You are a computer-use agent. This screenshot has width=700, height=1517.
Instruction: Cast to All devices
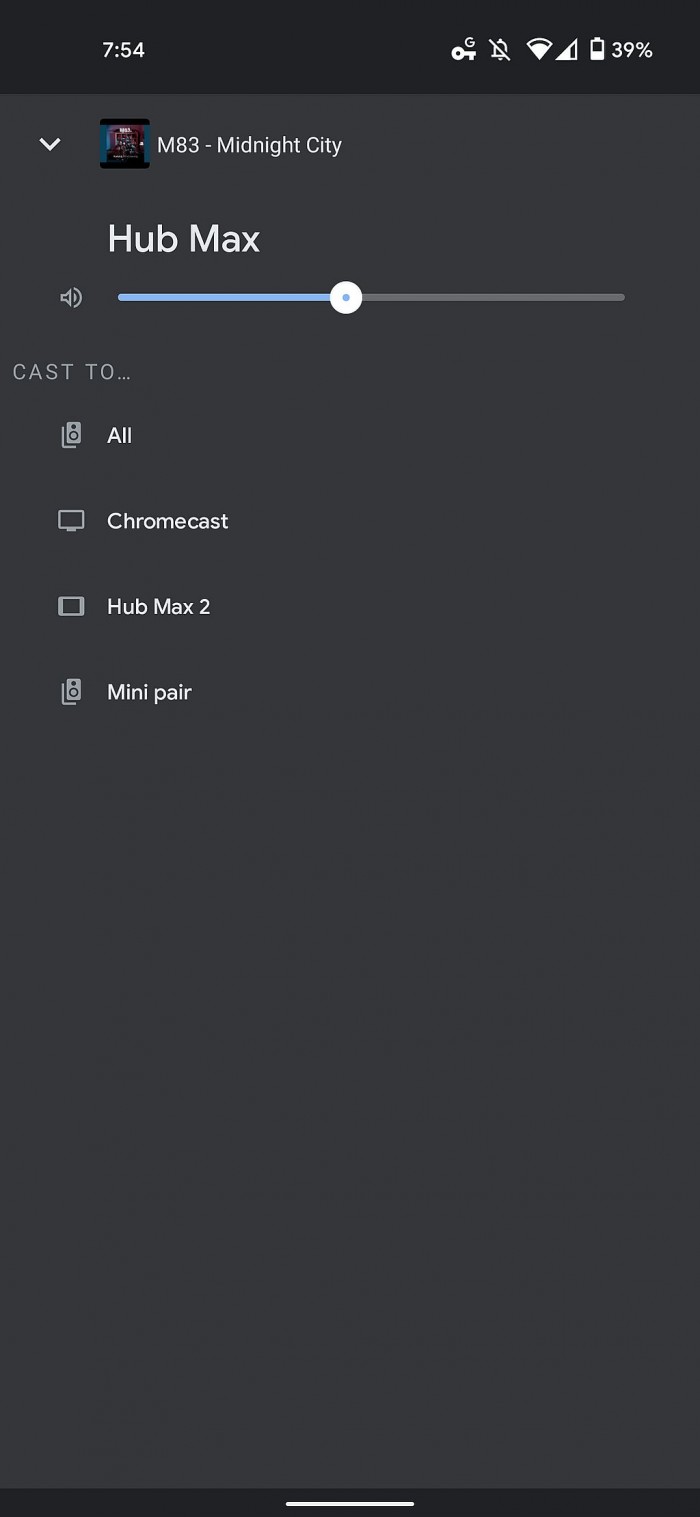click(120, 435)
